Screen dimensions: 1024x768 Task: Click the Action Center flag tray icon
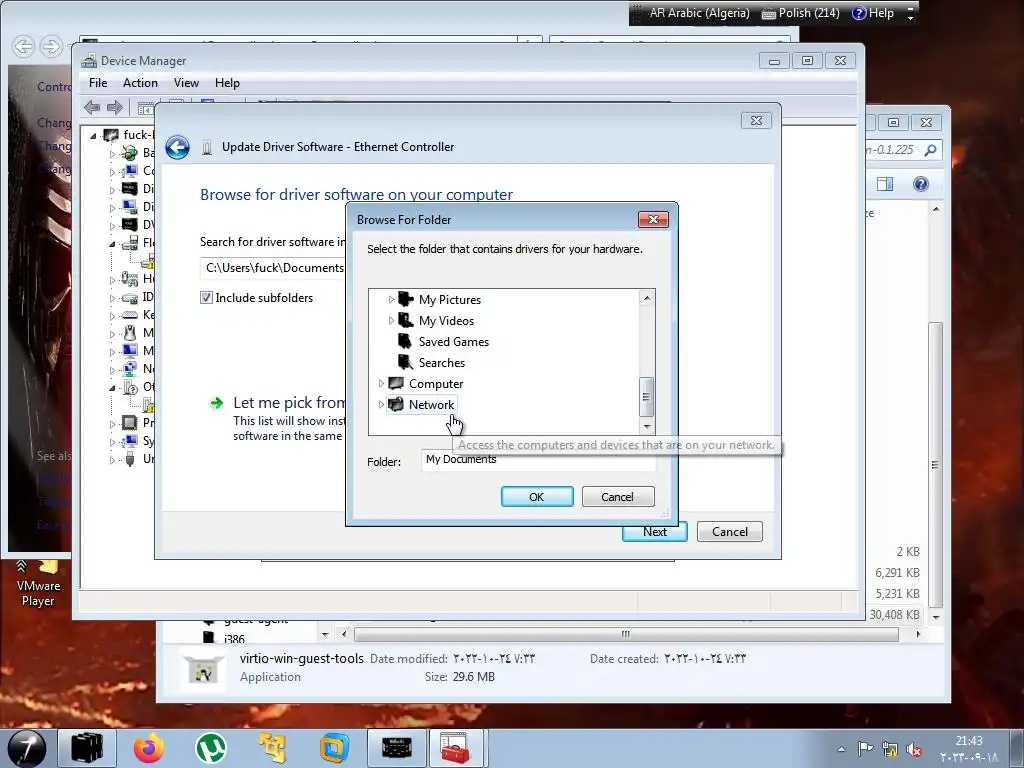tap(865, 749)
